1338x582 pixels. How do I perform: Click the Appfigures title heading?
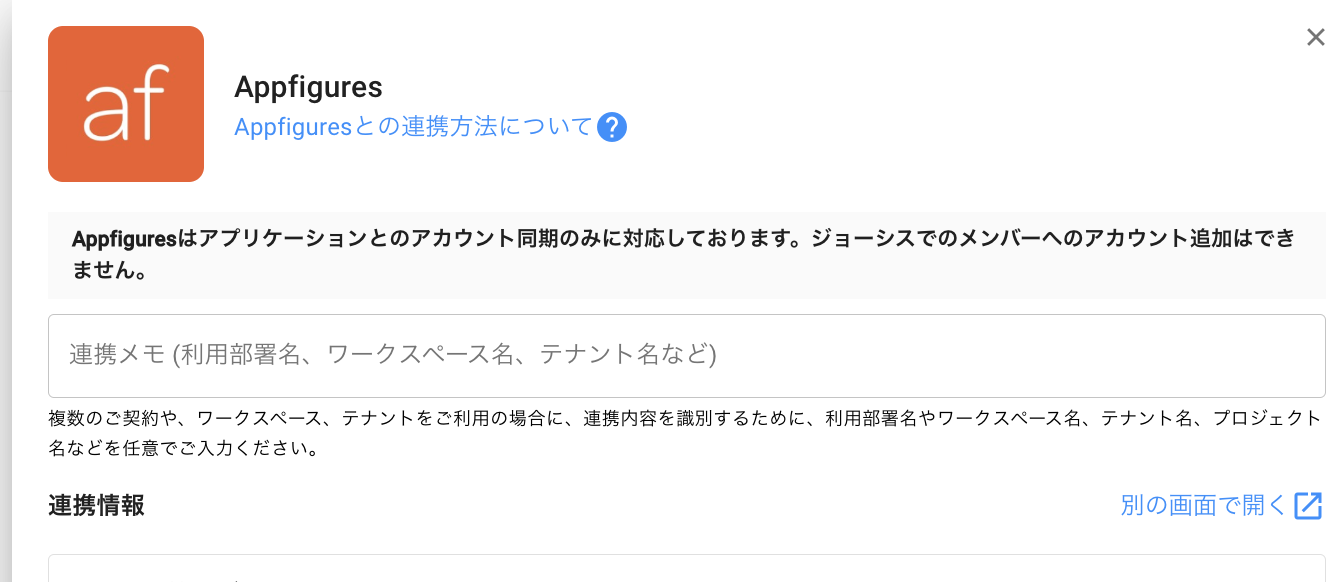point(308,87)
